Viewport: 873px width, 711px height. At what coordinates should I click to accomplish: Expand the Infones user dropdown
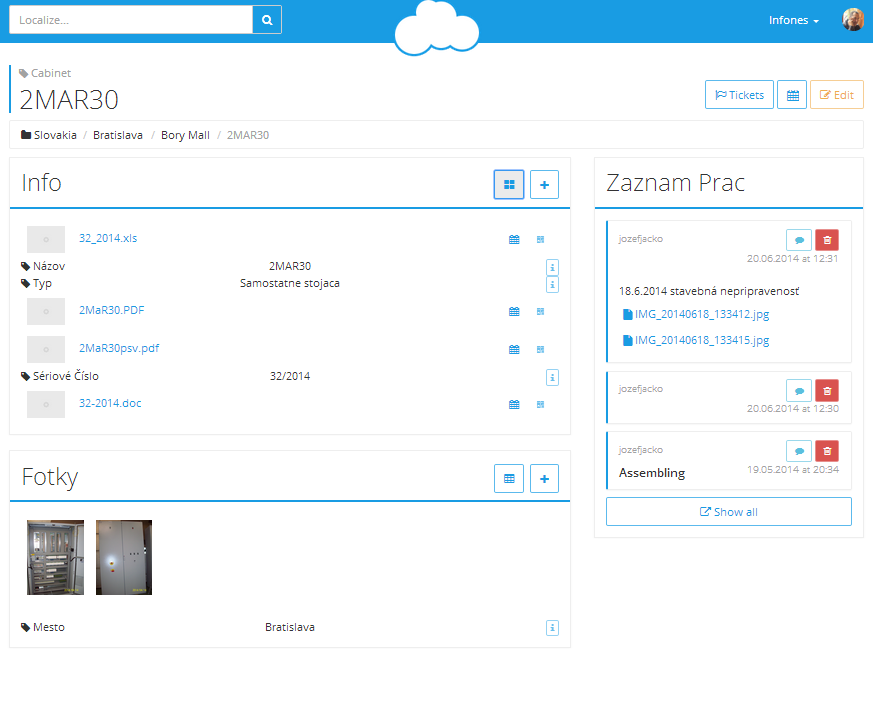794,20
